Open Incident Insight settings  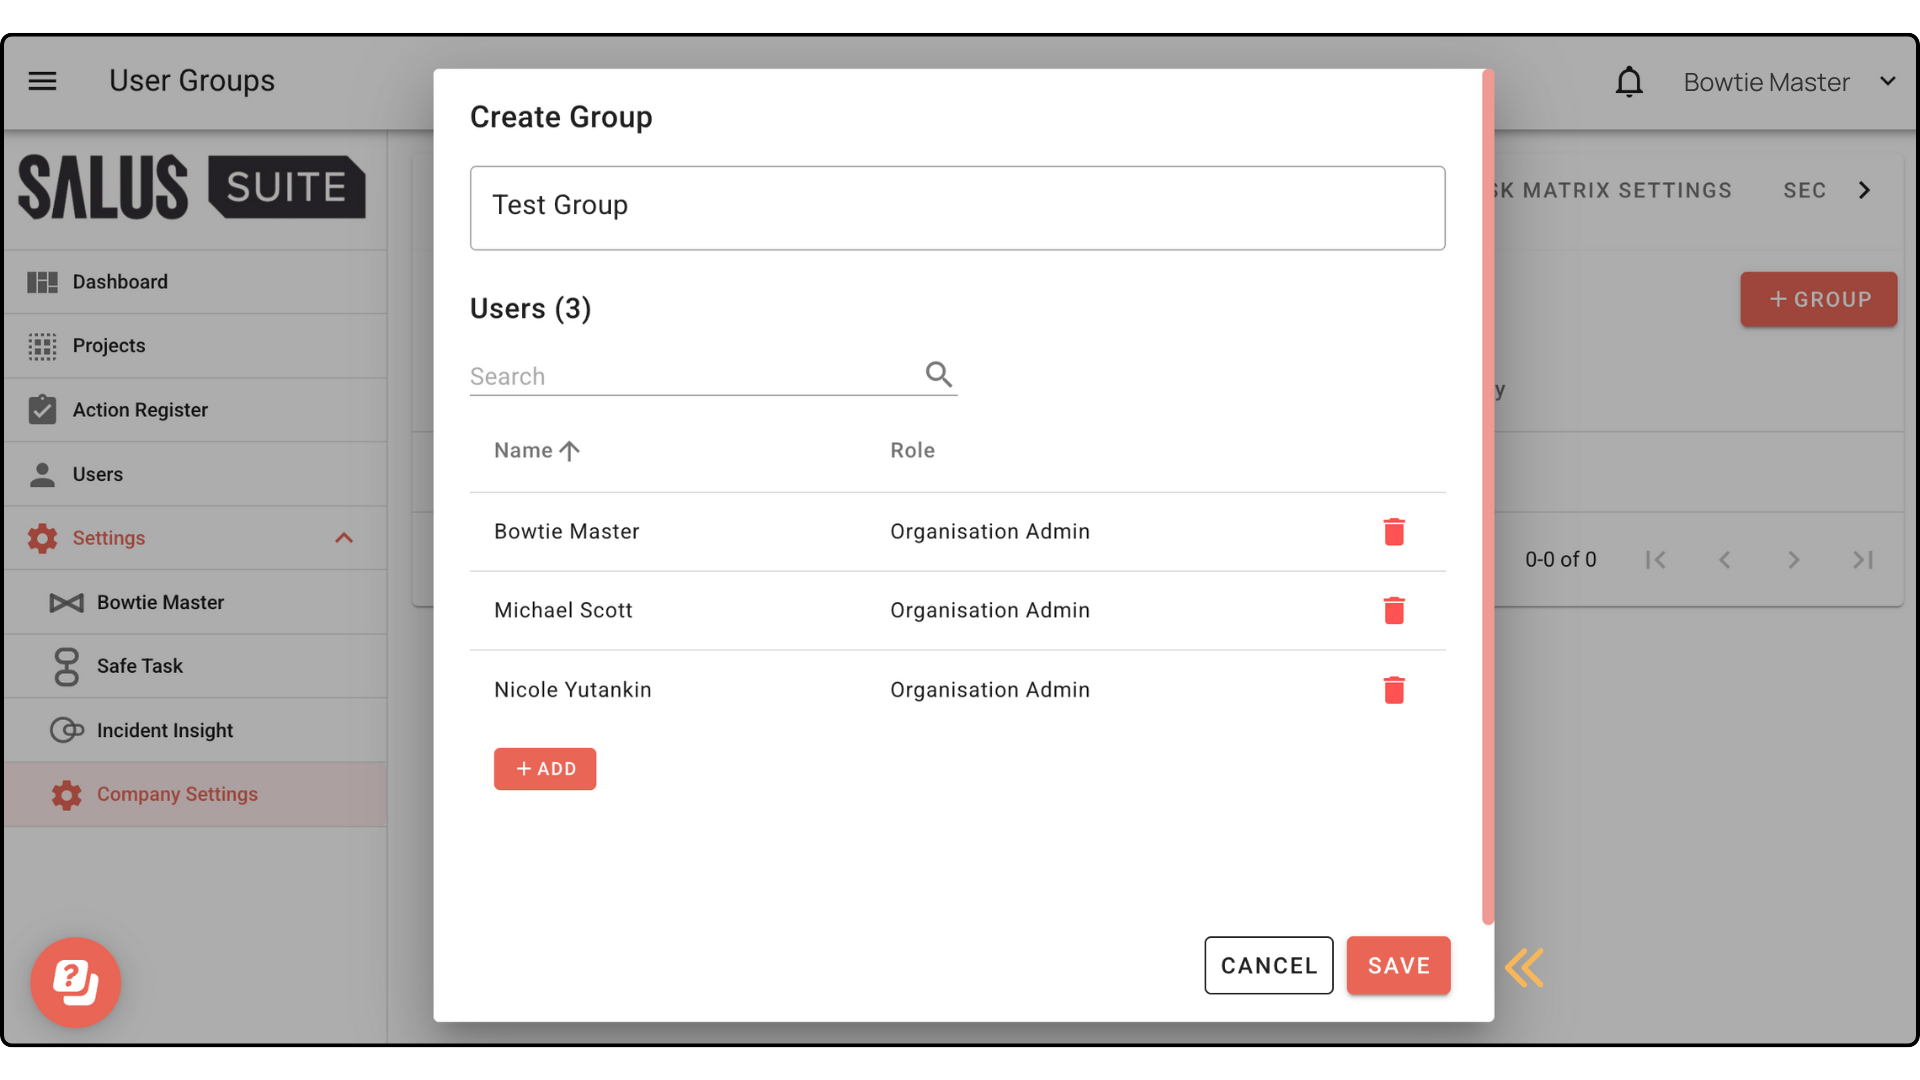(x=164, y=731)
